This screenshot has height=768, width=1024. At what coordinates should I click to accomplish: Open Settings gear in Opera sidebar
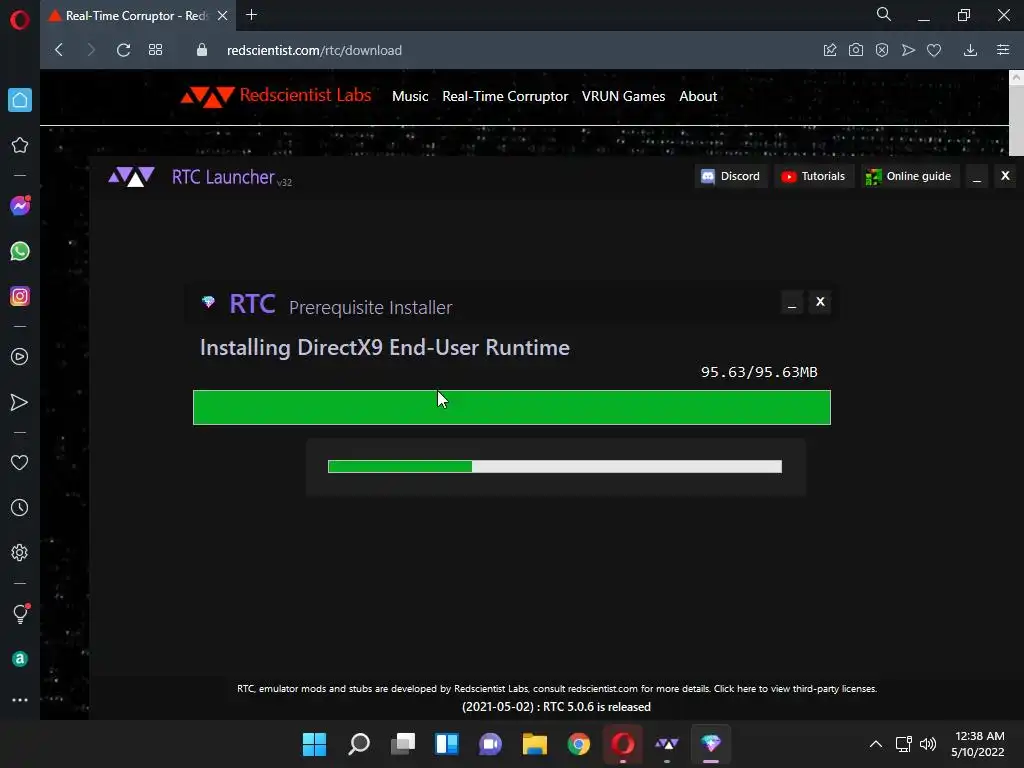(x=20, y=552)
